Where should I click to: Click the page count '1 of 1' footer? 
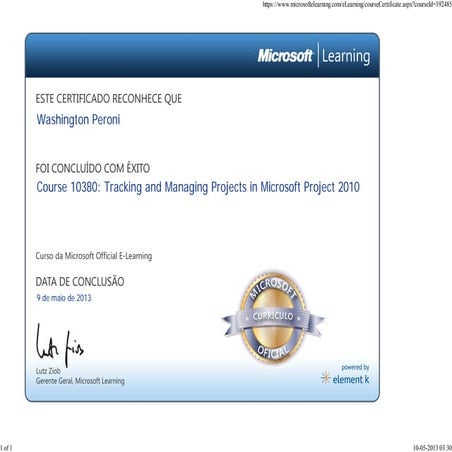pos(6,448)
